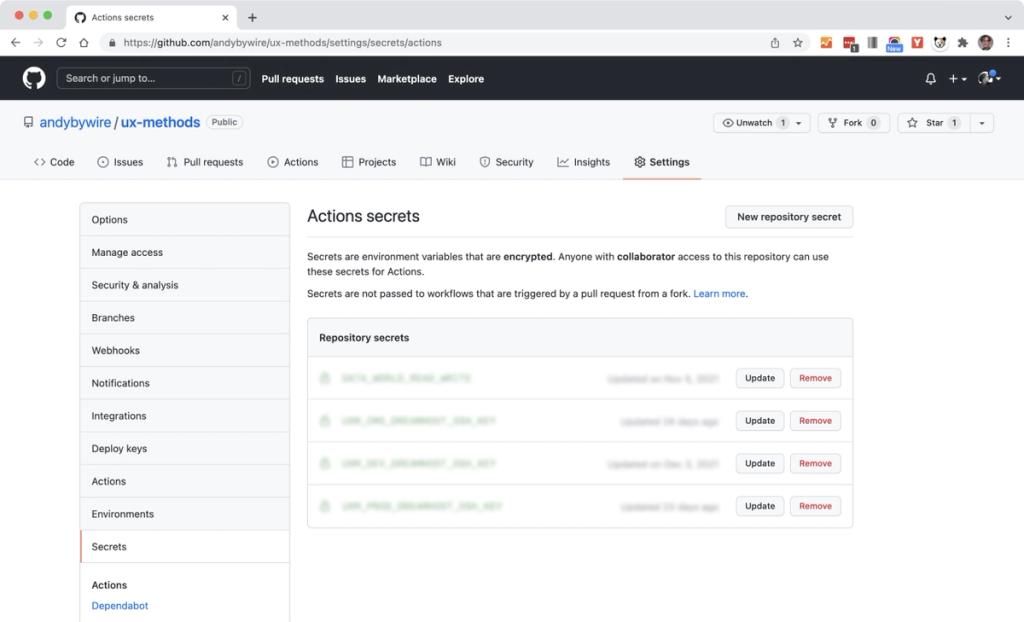Viewport: 1024px width, 622px height.
Task: Open Manage access in settings sidebar
Action: tap(185, 252)
